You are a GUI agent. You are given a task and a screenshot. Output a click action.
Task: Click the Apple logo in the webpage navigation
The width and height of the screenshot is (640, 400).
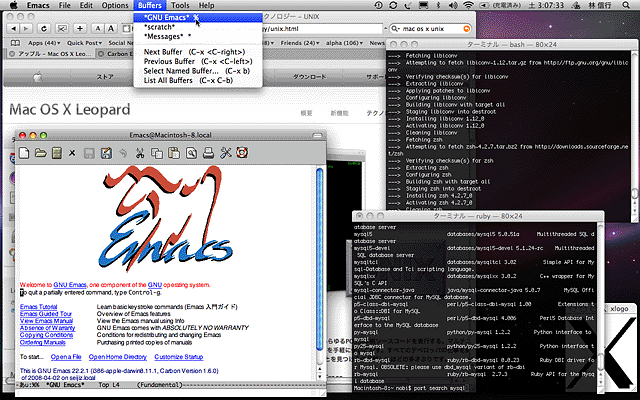(x=38, y=77)
